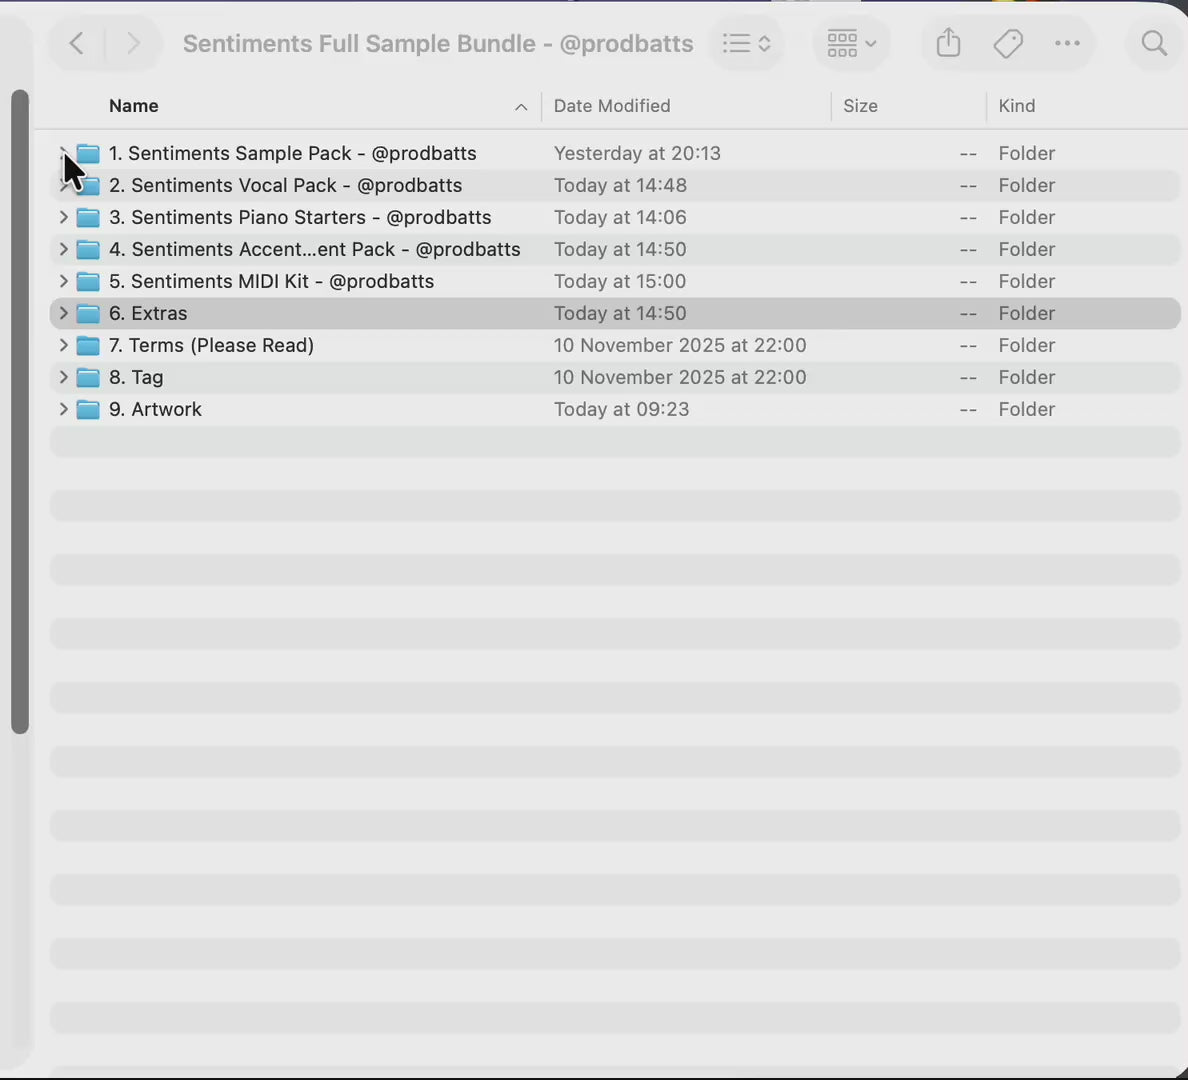Sort by Date Modified column header

coord(612,106)
